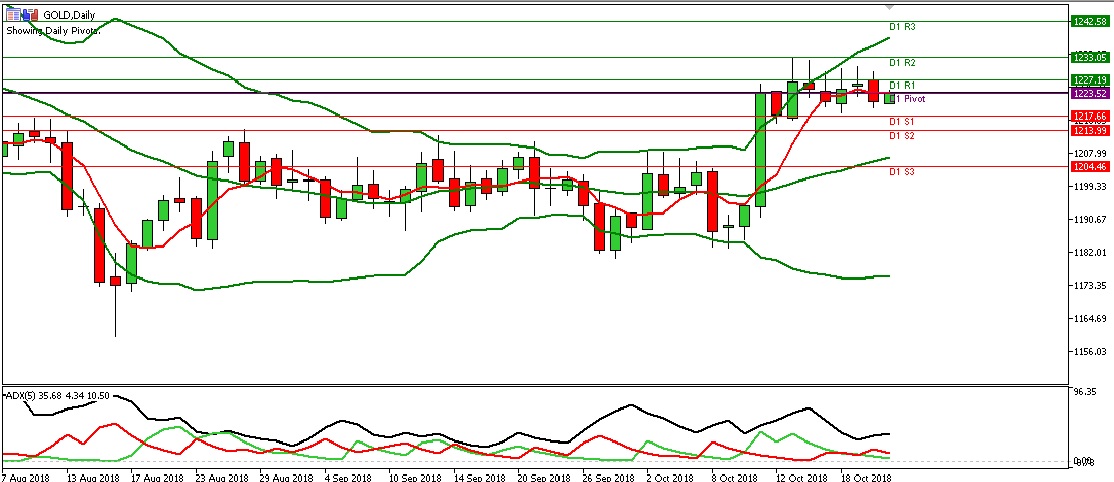
Task: Click the 13 Aug 2018 date label
Action: [x=92, y=478]
